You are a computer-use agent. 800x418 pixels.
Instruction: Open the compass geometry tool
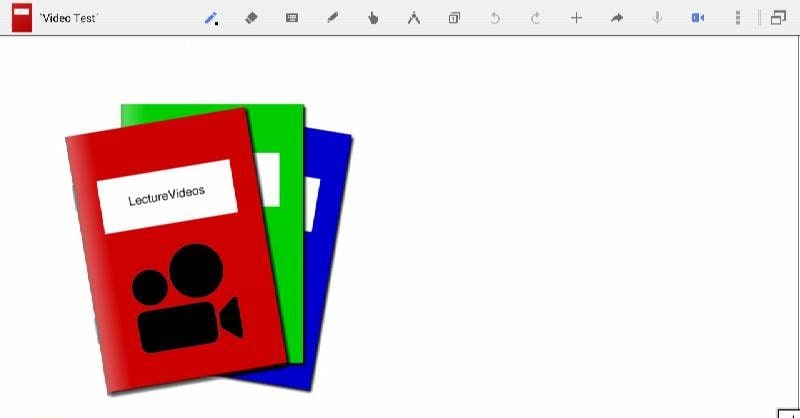(x=414, y=18)
